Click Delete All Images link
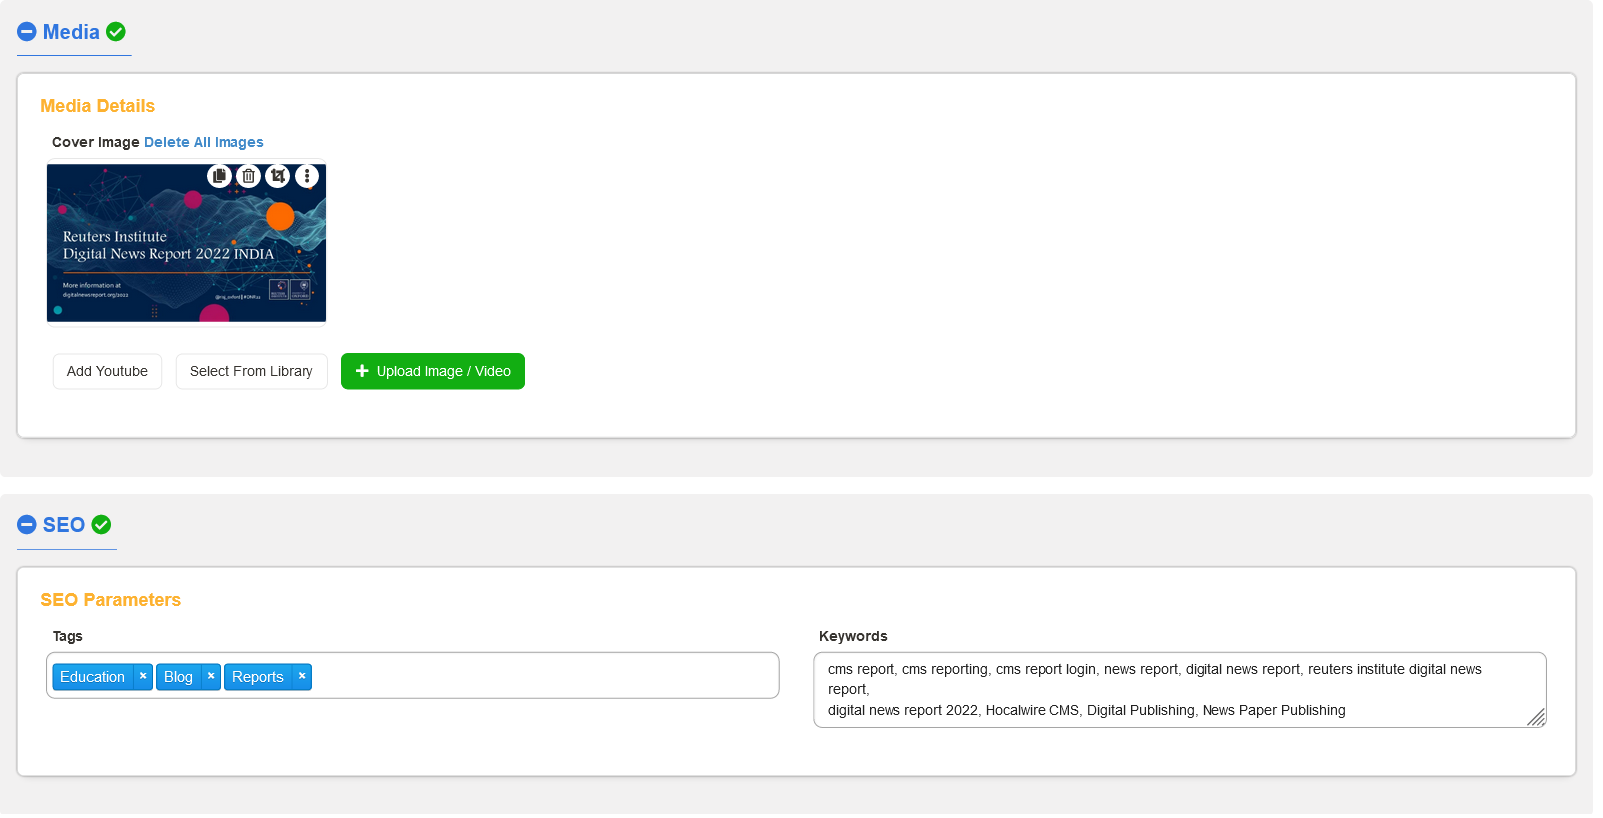This screenshot has width=1603, height=818. click(x=204, y=142)
